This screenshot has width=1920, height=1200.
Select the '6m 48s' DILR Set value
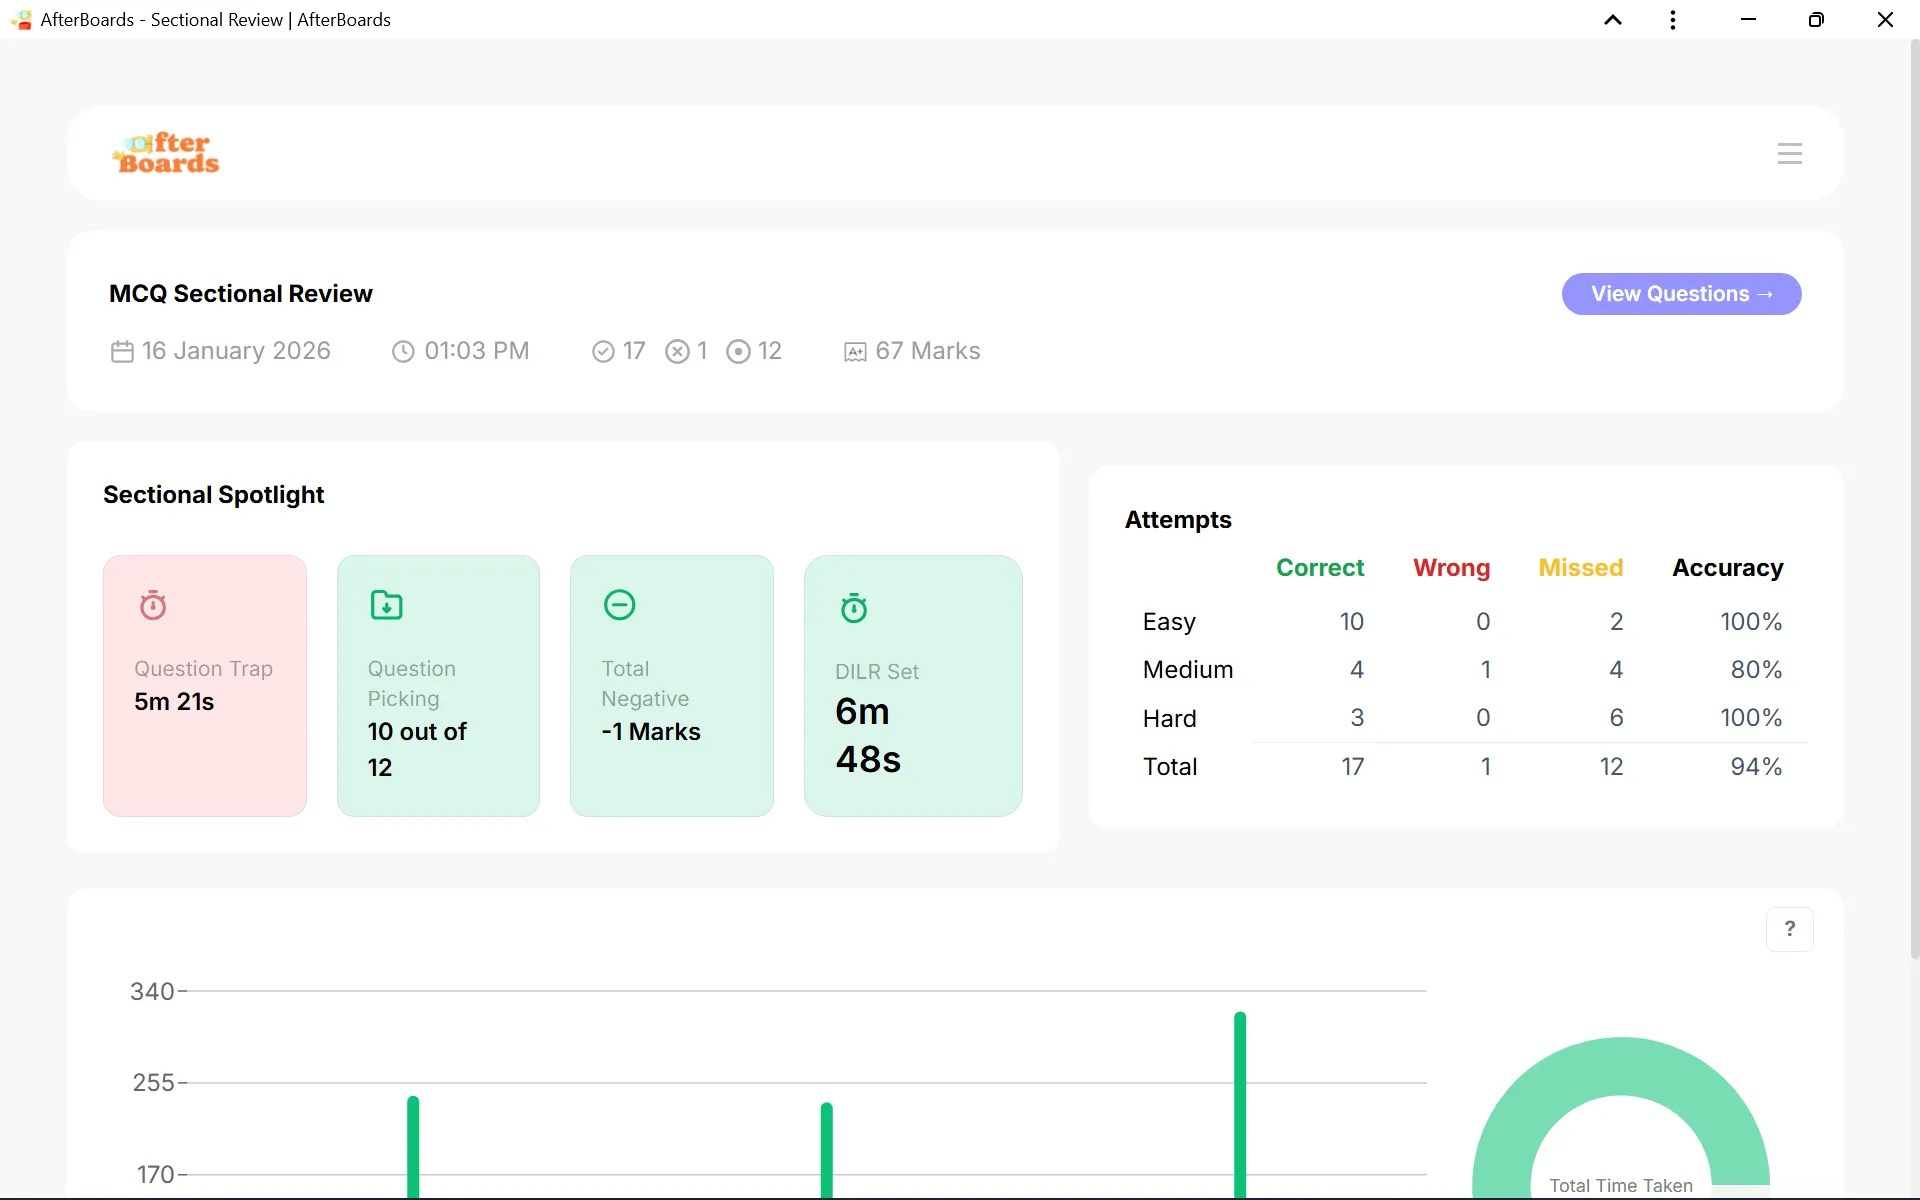868,735
